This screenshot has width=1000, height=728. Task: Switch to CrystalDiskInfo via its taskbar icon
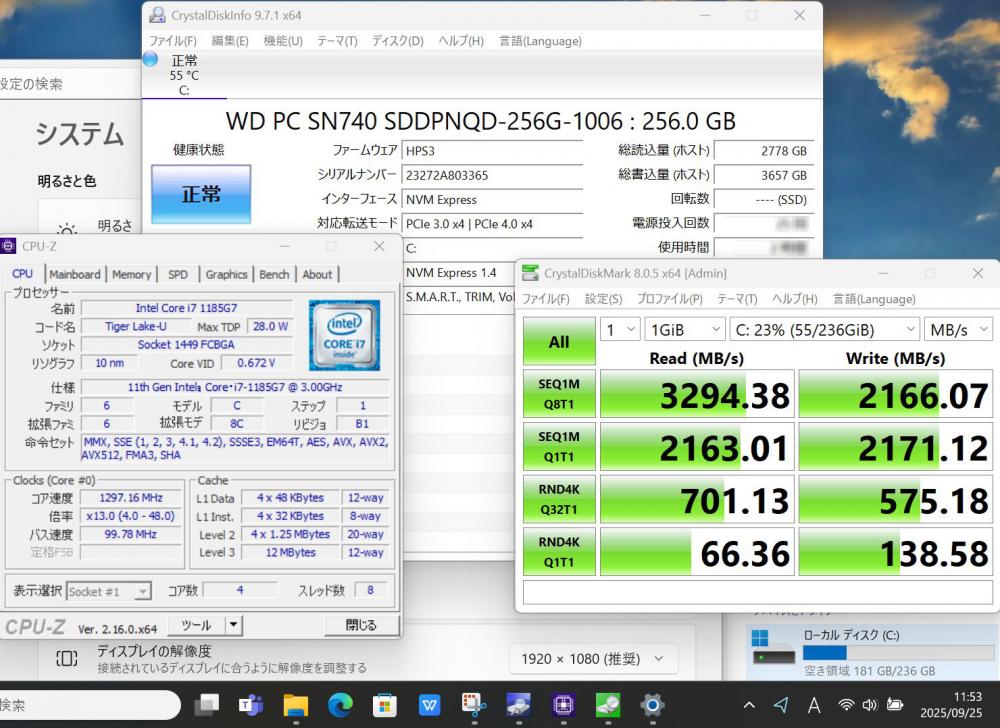[x=518, y=704]
